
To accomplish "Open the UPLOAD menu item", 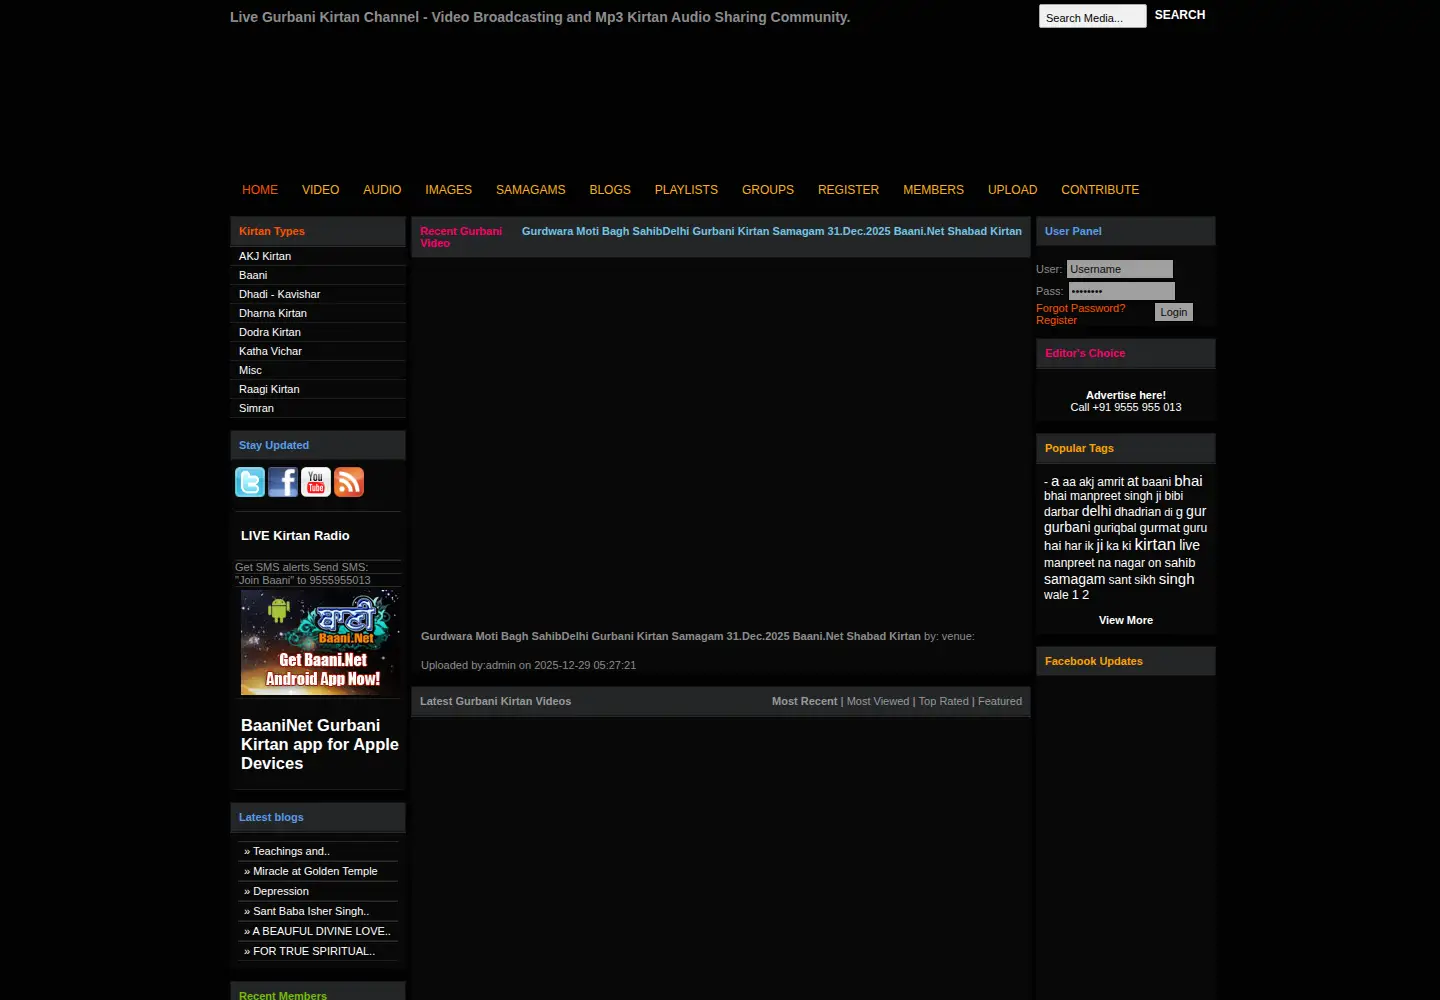I will click(1012, 190).
